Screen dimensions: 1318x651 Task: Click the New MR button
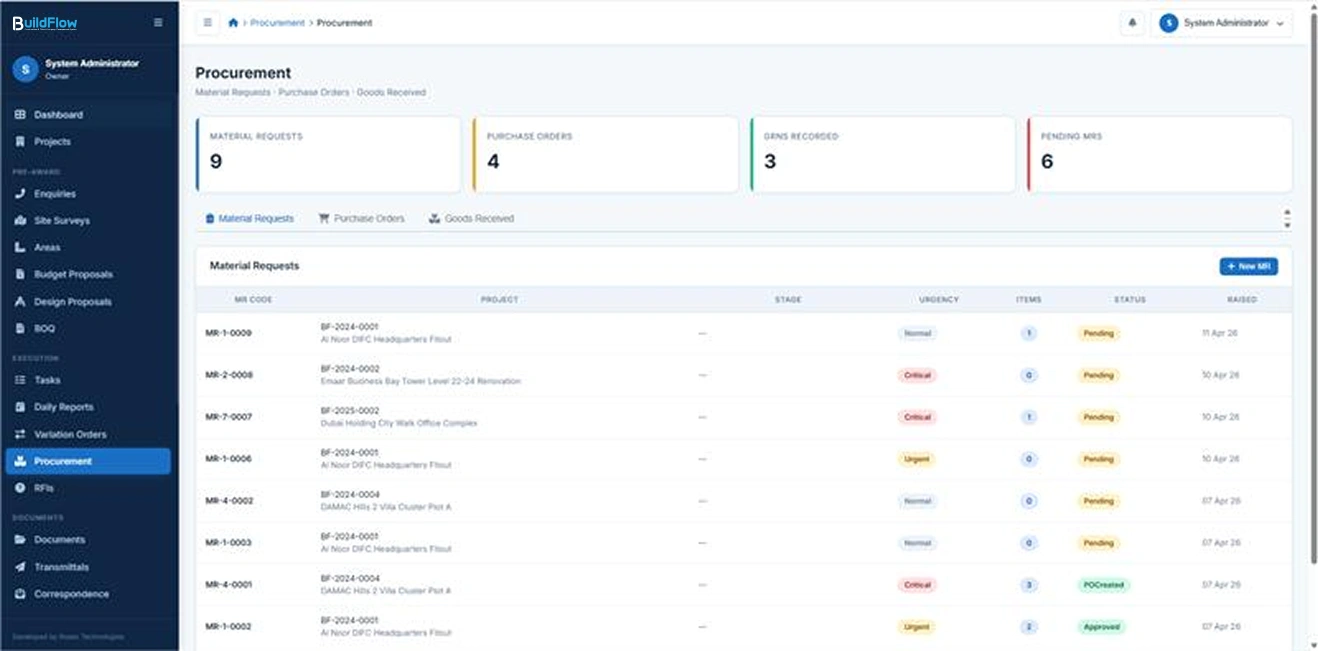point(1248,267)
